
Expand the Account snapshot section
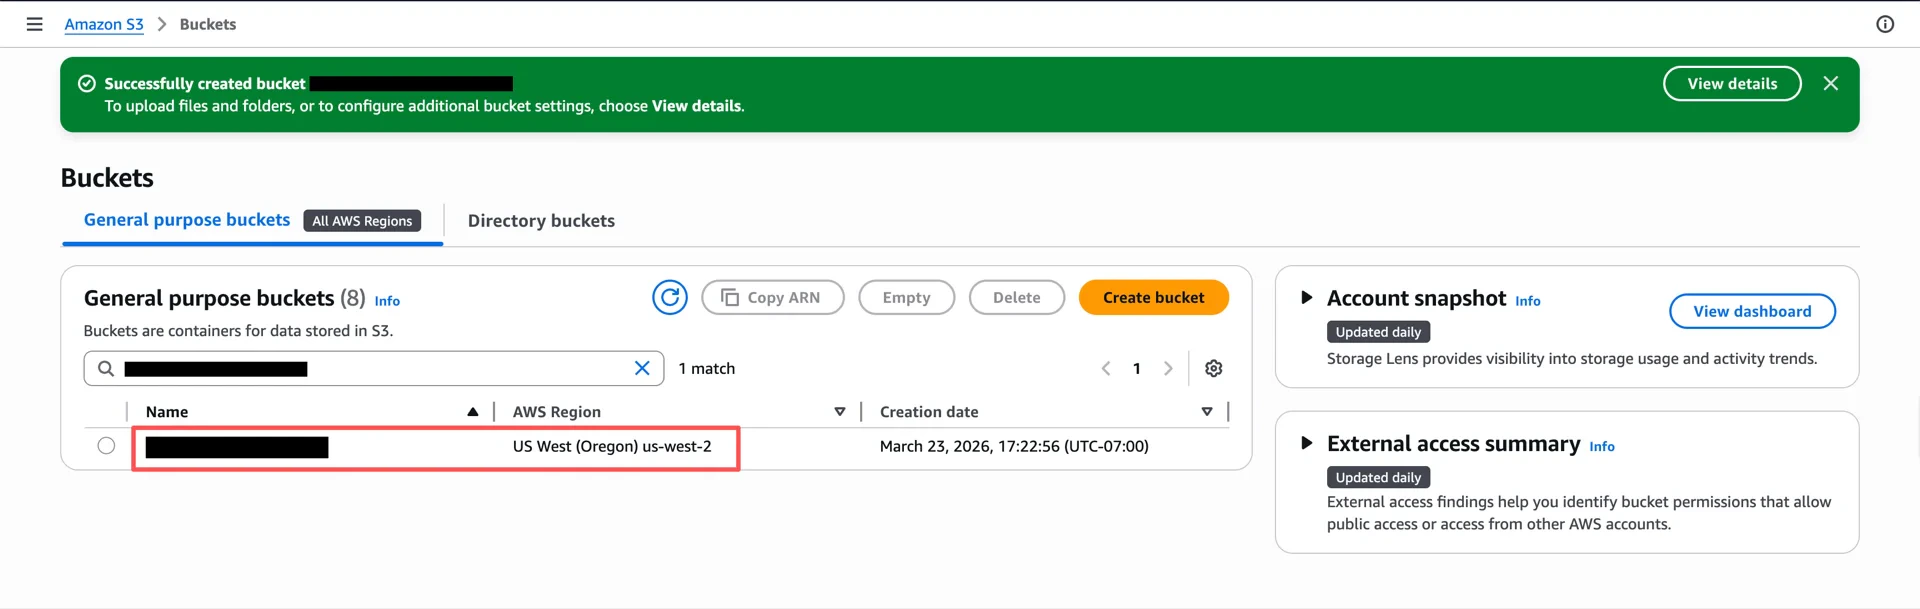click(x=1306, y=297)
